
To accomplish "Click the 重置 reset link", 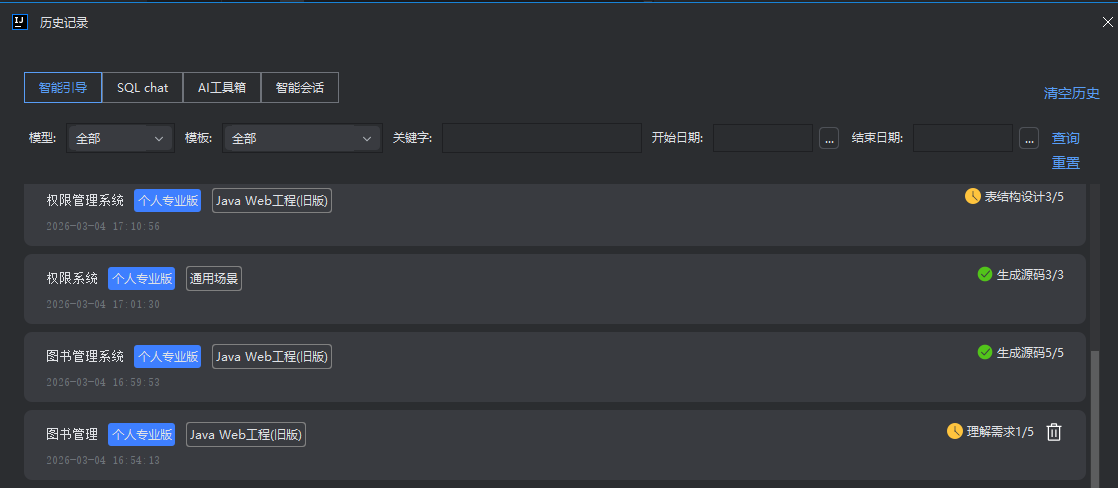I will [1065, 163].
